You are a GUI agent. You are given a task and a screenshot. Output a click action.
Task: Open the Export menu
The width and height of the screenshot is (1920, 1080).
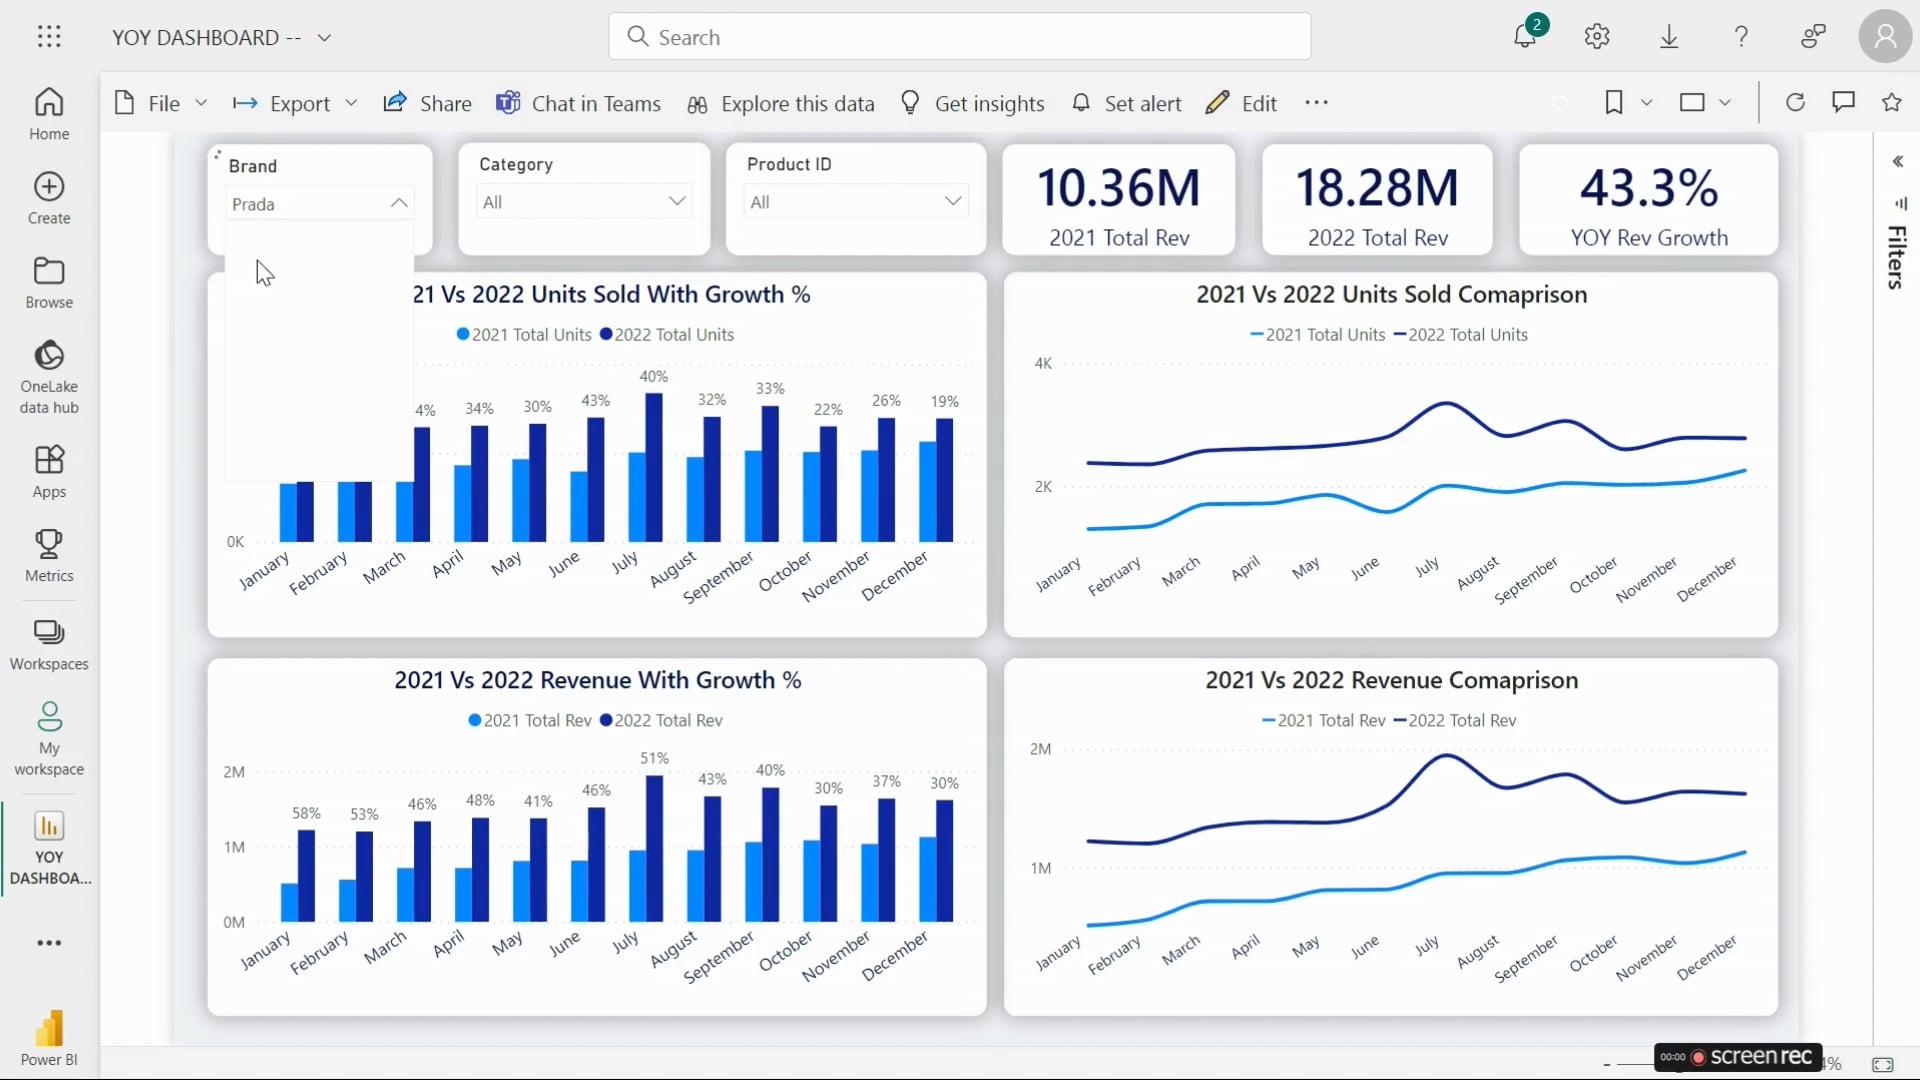[294, 103]
